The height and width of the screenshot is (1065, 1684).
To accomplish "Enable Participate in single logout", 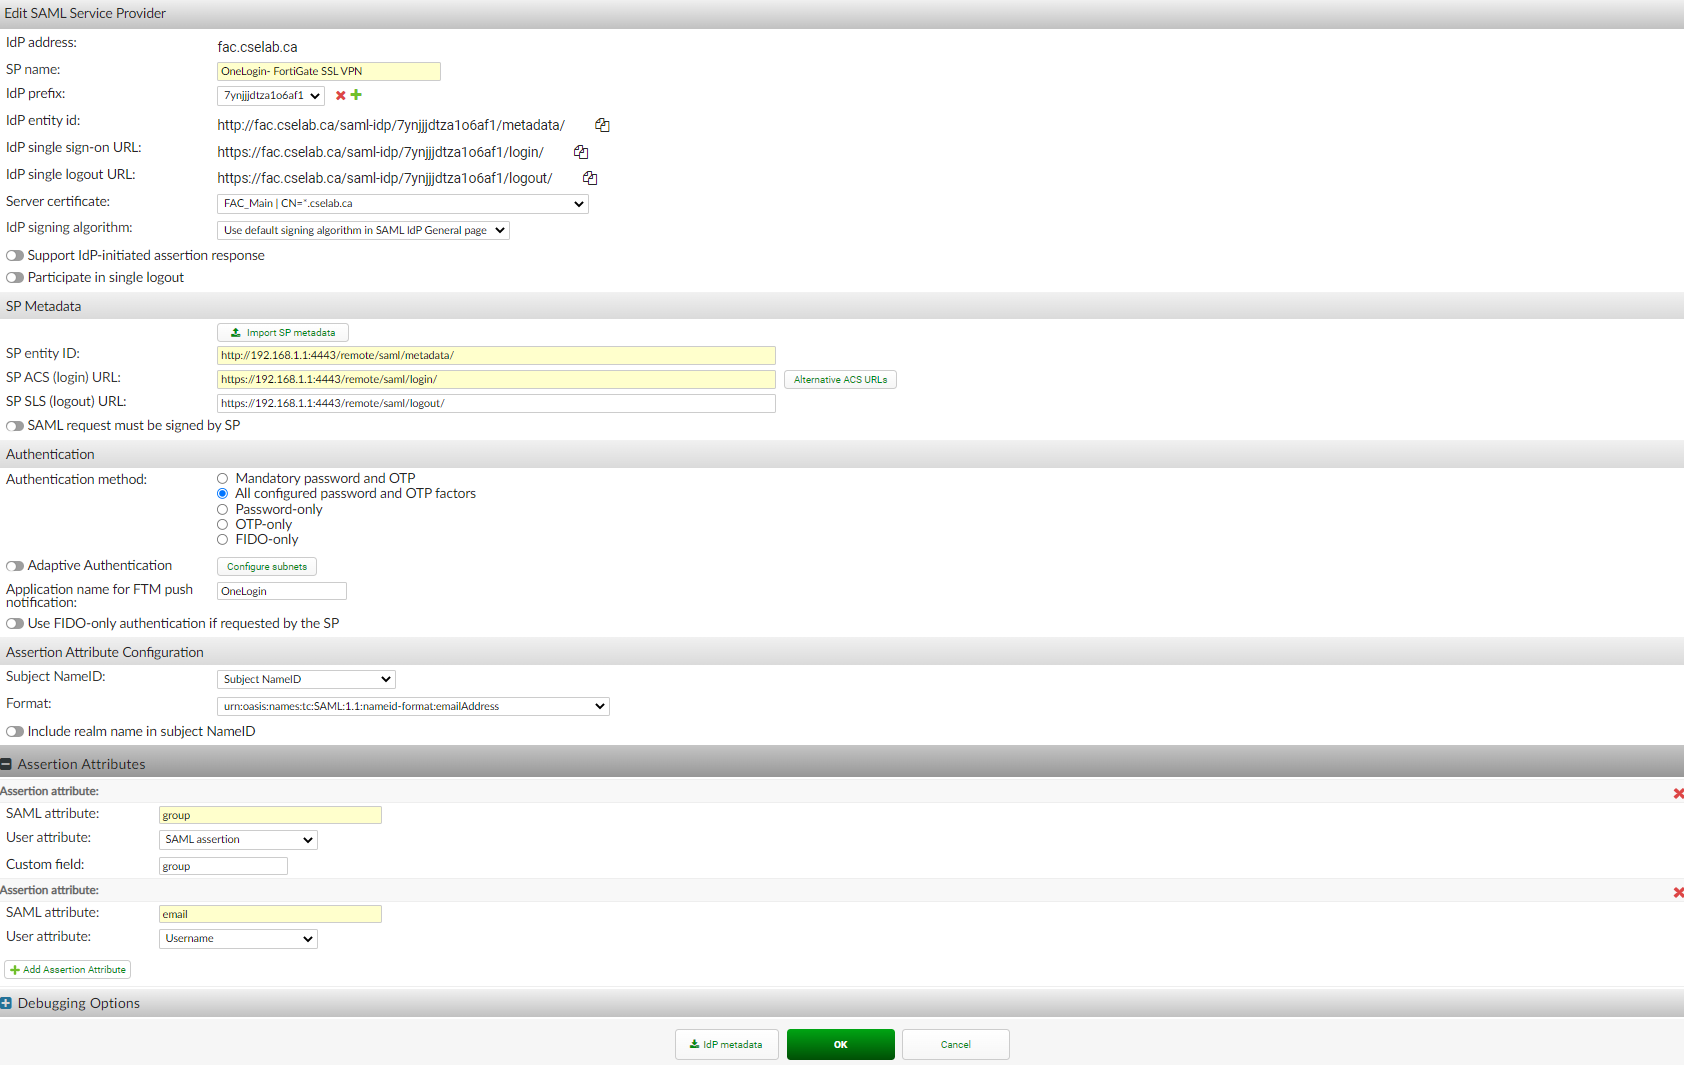I will 14,277.
